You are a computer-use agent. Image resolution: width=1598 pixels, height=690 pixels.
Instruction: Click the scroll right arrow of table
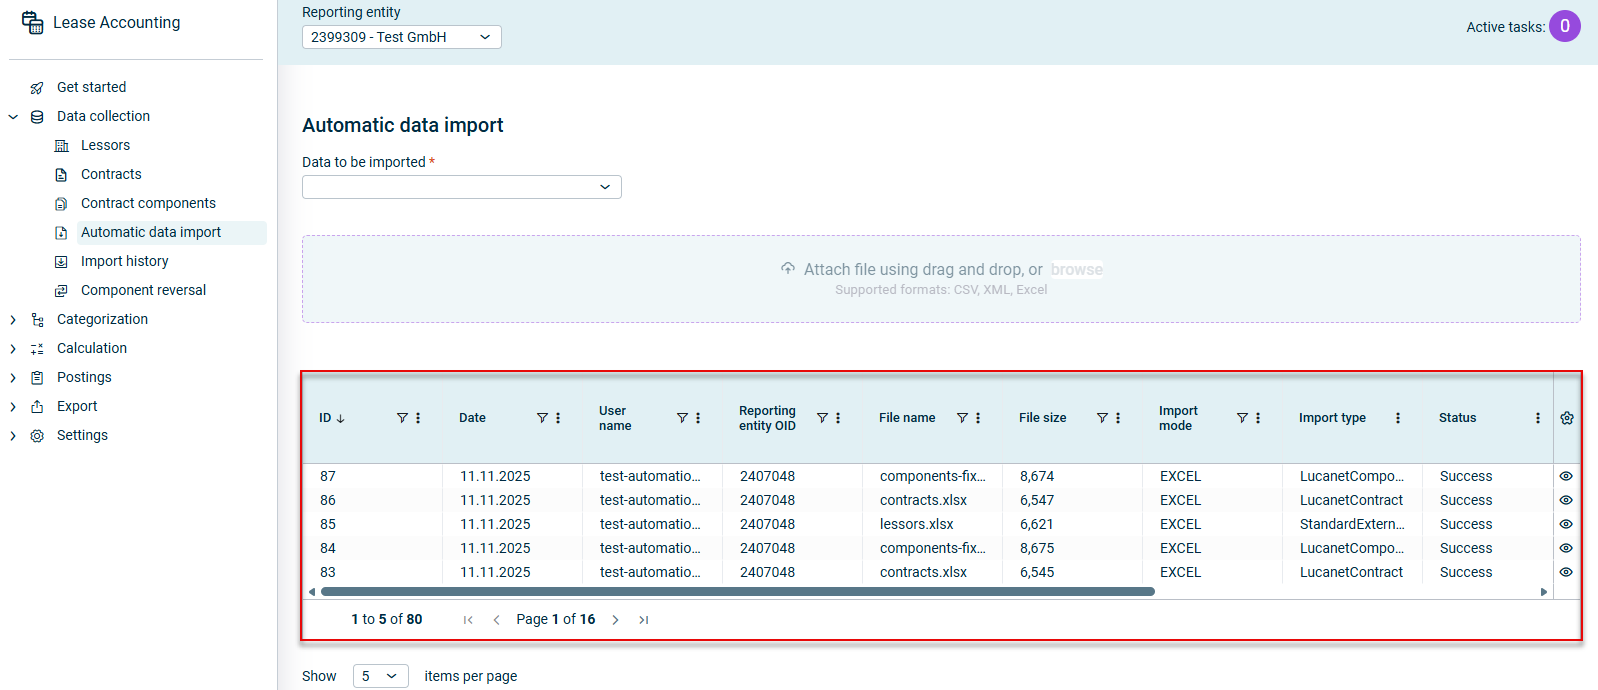click(1544, 592)
